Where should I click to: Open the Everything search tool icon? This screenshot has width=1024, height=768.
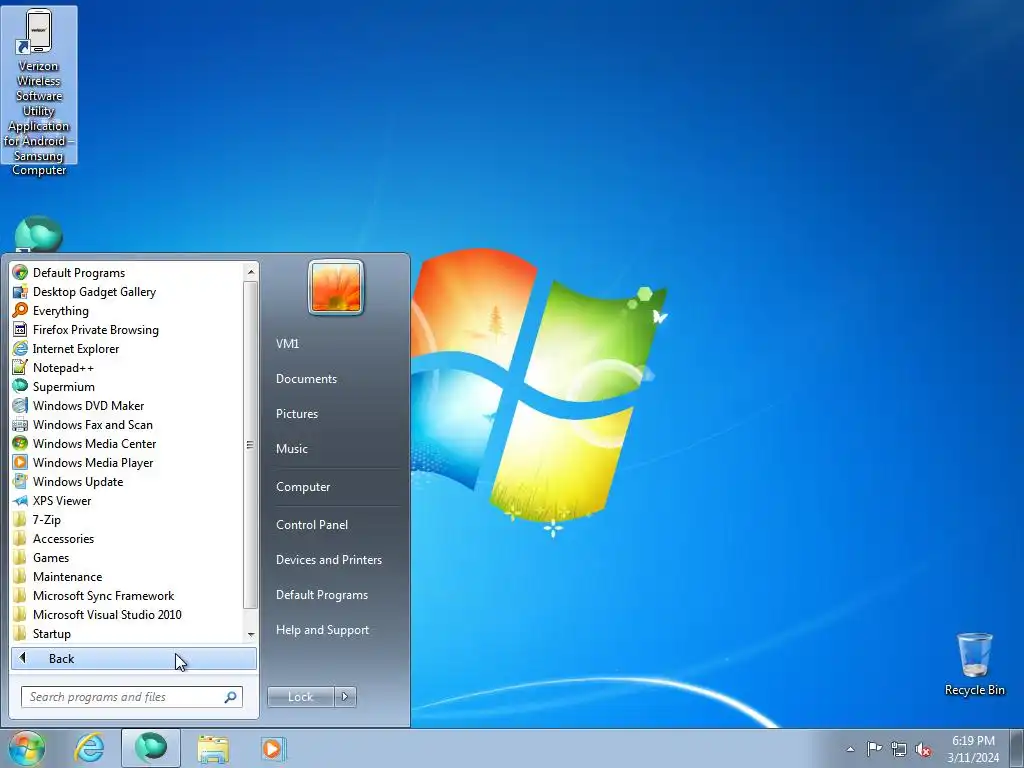[20, 310]
